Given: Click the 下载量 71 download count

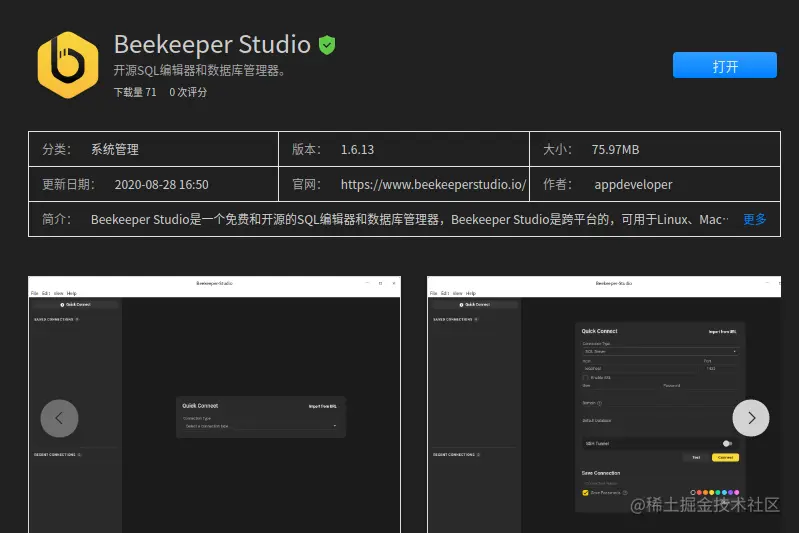Looking at the screenshot, I should pos(135,92).
